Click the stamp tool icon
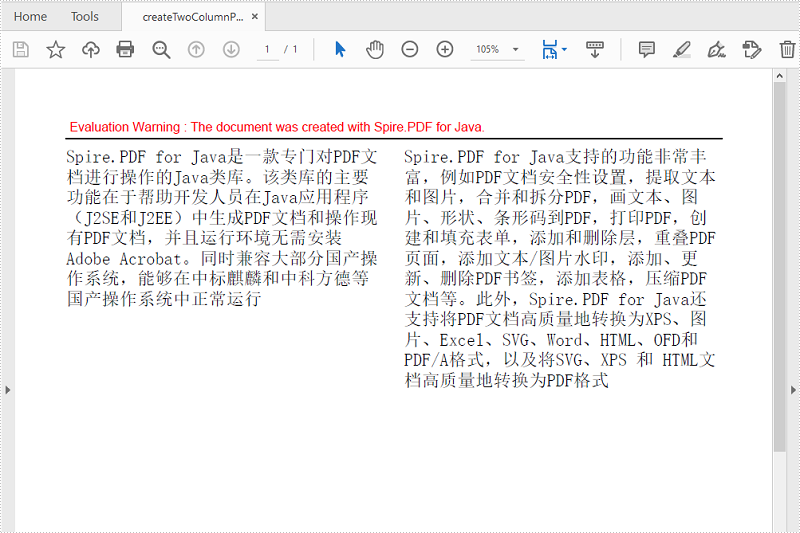The width and height of the screenshot is (800, 533). point(752,49)
